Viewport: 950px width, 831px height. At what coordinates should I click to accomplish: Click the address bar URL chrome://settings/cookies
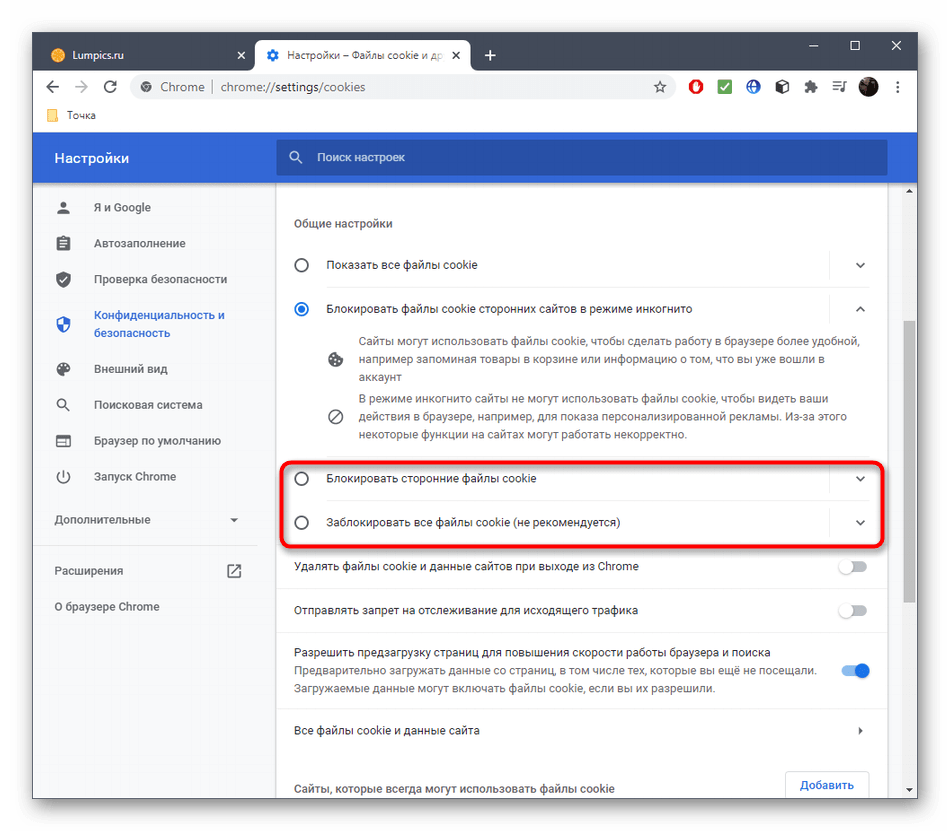pos(293,87)
